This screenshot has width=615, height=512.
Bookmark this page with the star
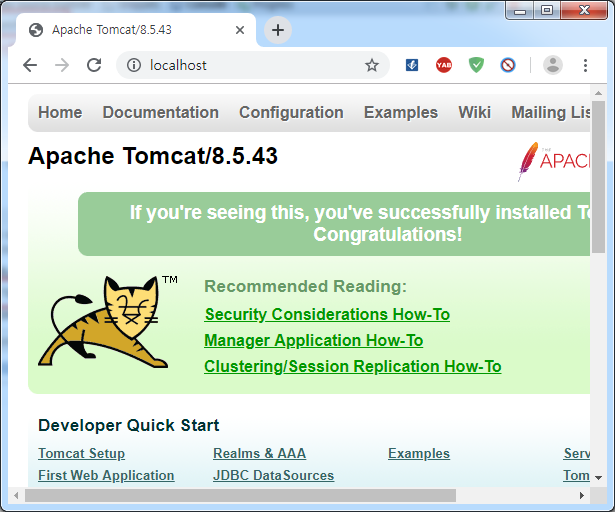pos(372,65)
